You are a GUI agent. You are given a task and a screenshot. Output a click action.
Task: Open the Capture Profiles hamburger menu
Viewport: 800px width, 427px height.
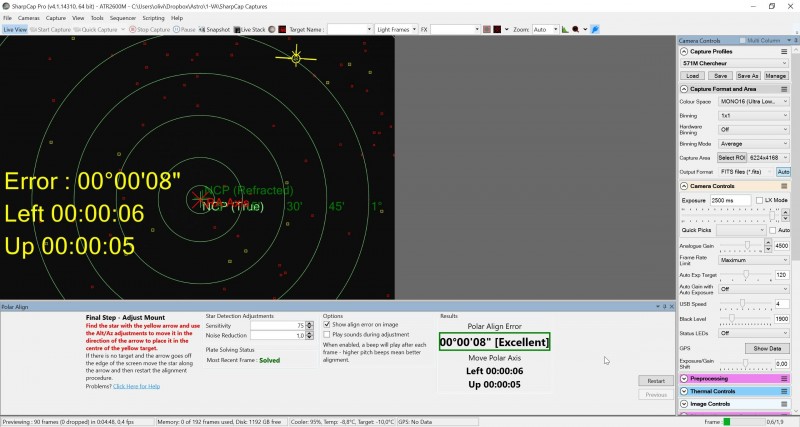[784, 52]
